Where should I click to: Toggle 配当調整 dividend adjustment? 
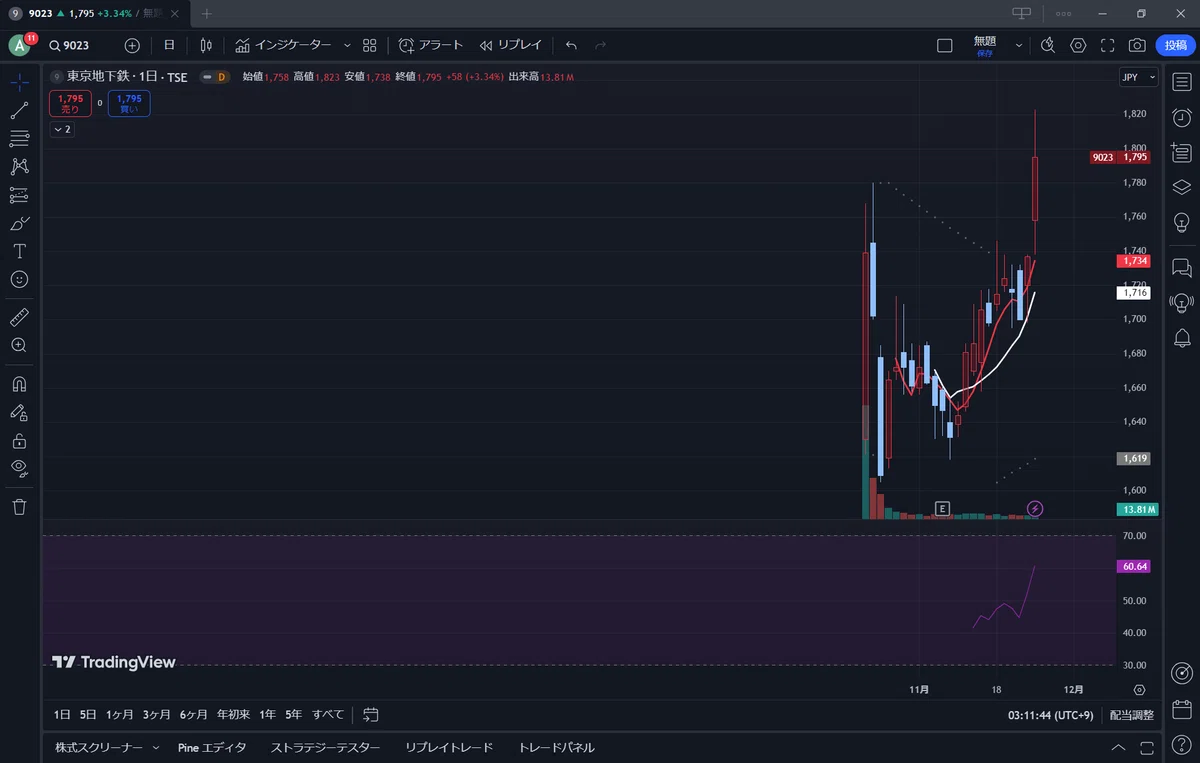tap(1132, 715)
